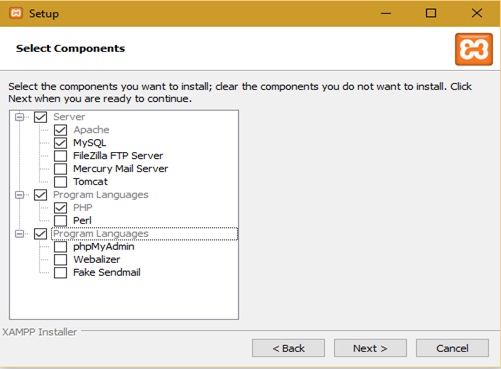501x369 pixels.
Task: Select the MySQL label
Action: tap(90, 143)
